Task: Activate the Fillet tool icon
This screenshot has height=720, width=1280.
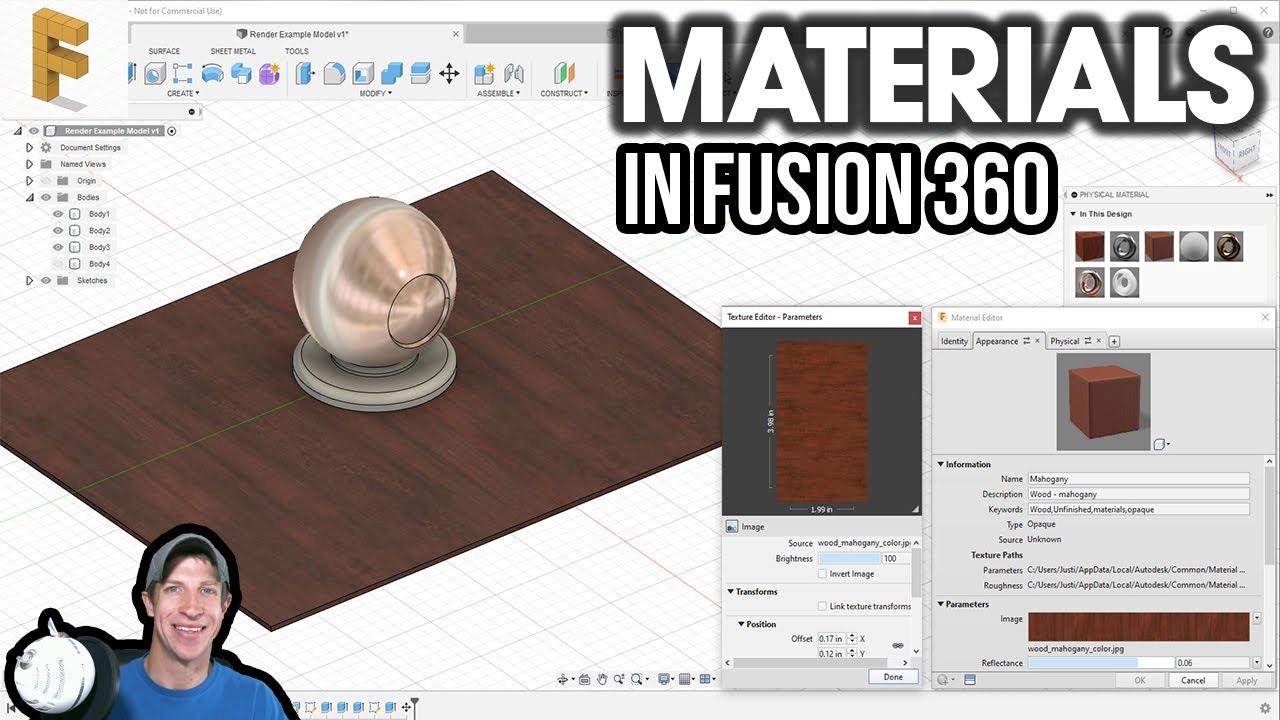Action: pos(334,73)
